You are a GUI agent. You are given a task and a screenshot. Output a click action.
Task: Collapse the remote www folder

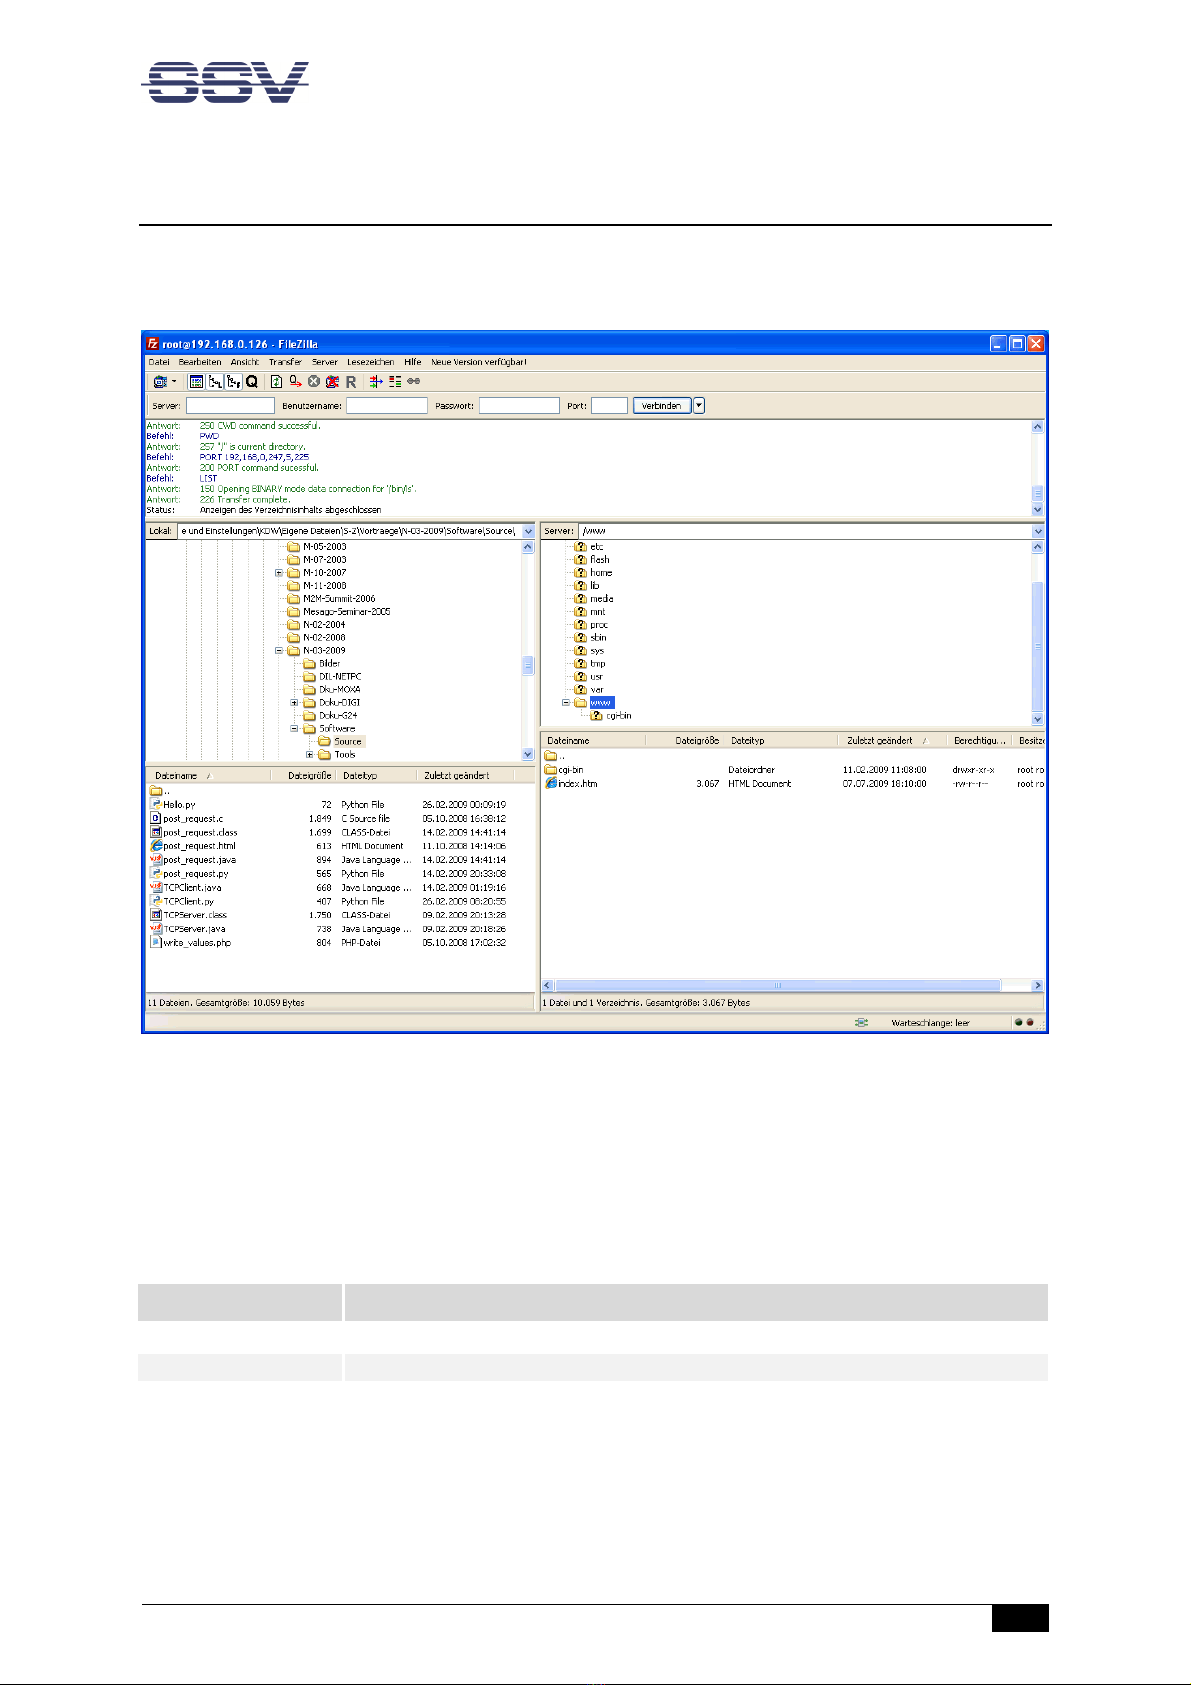click(566, 702)
